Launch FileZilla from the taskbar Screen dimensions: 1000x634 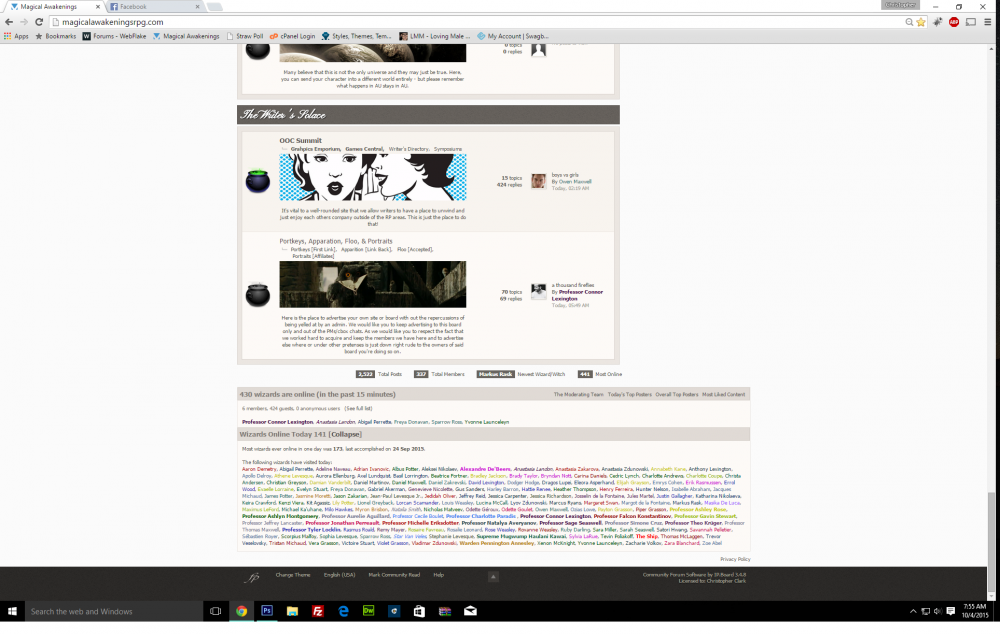(317, 611)
